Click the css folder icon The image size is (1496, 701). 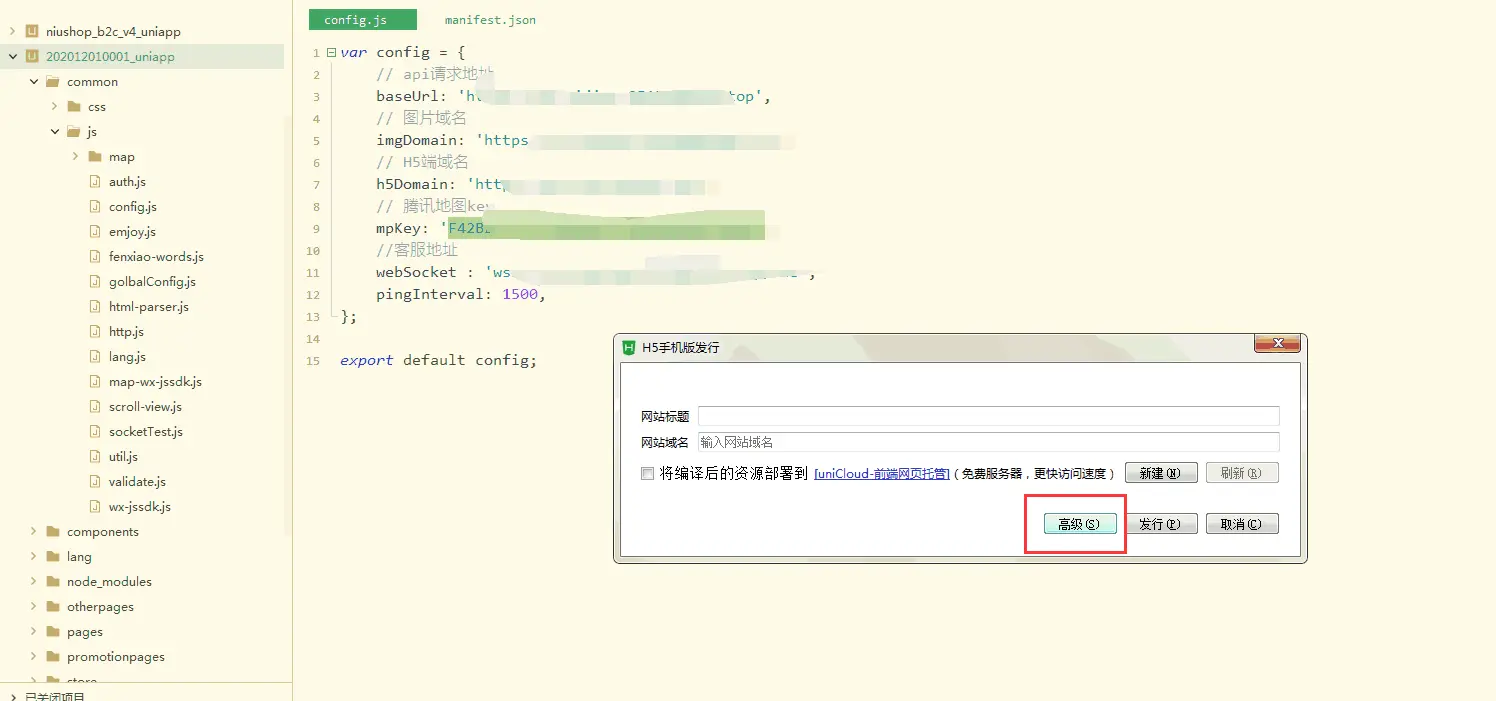pyautogui.click(x=74, y=107)
